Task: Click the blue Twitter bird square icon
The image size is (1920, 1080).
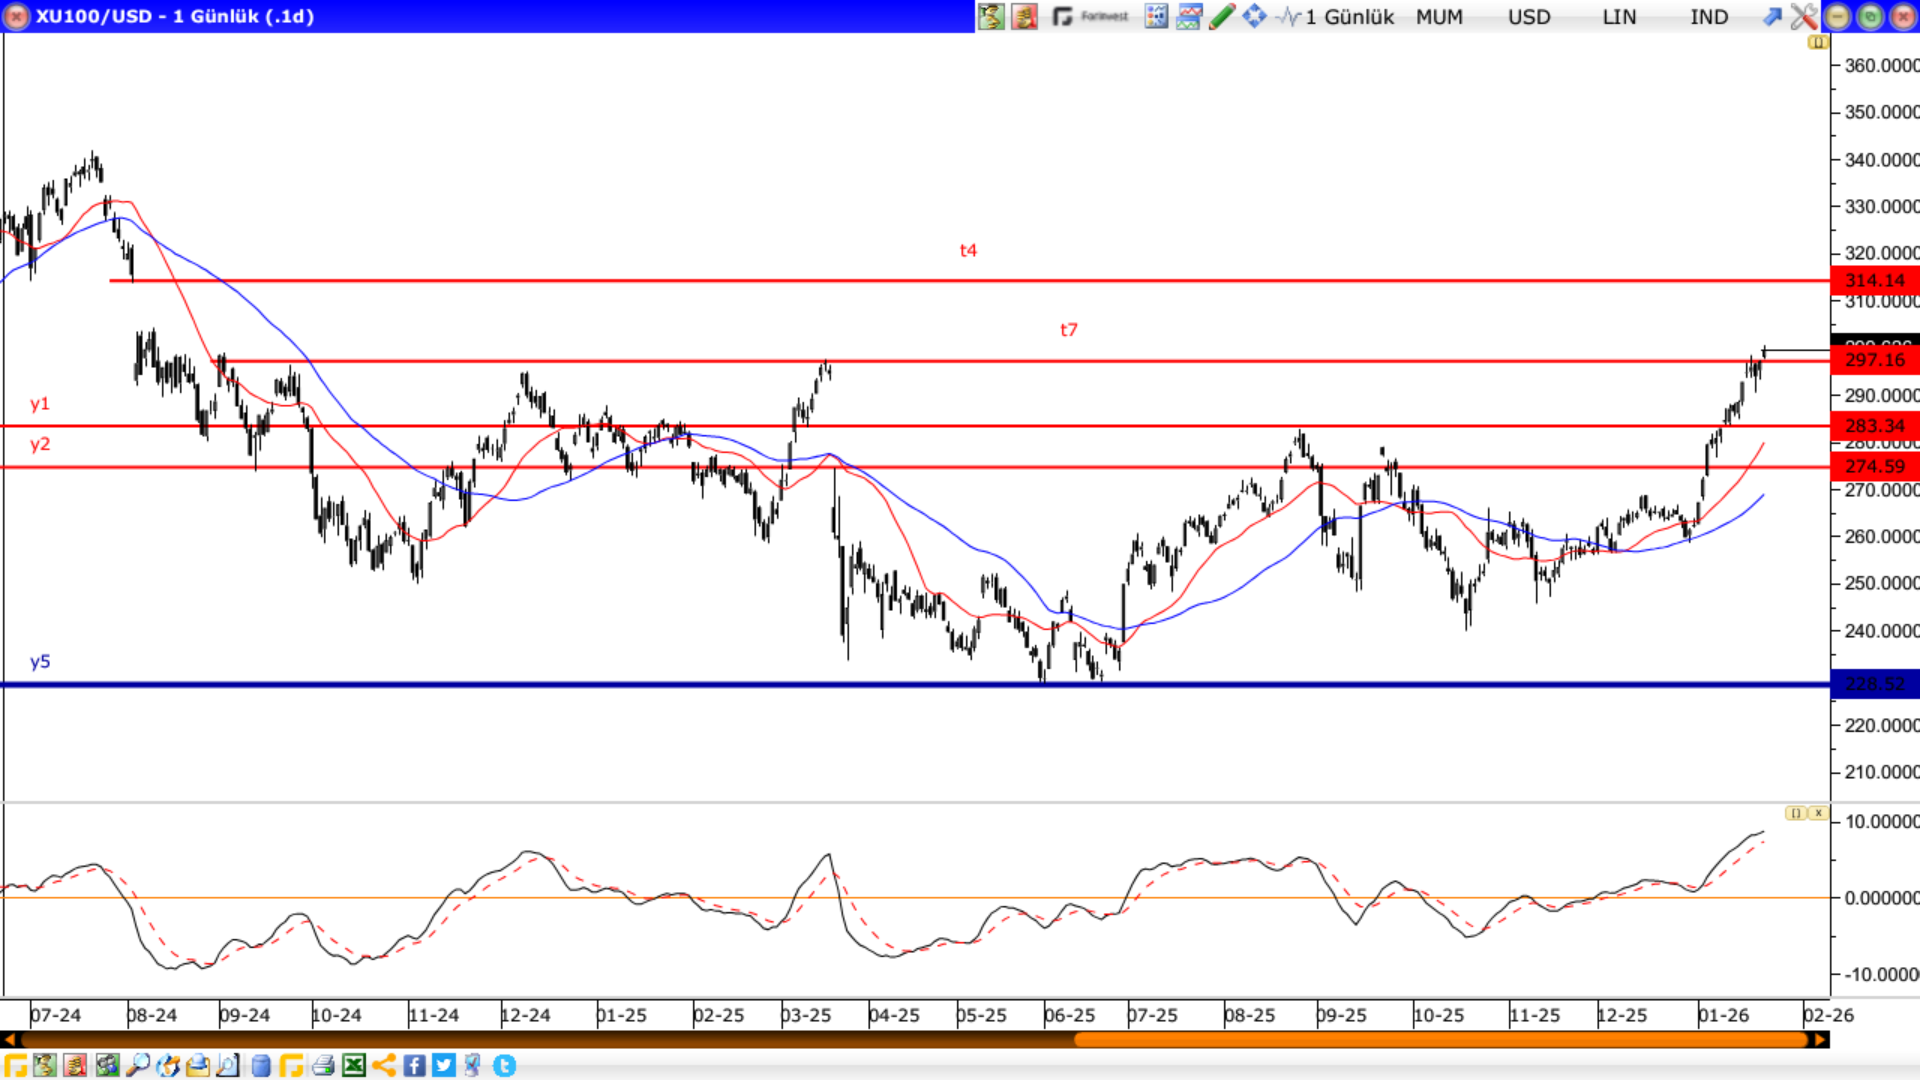Action: point(444,1066)
